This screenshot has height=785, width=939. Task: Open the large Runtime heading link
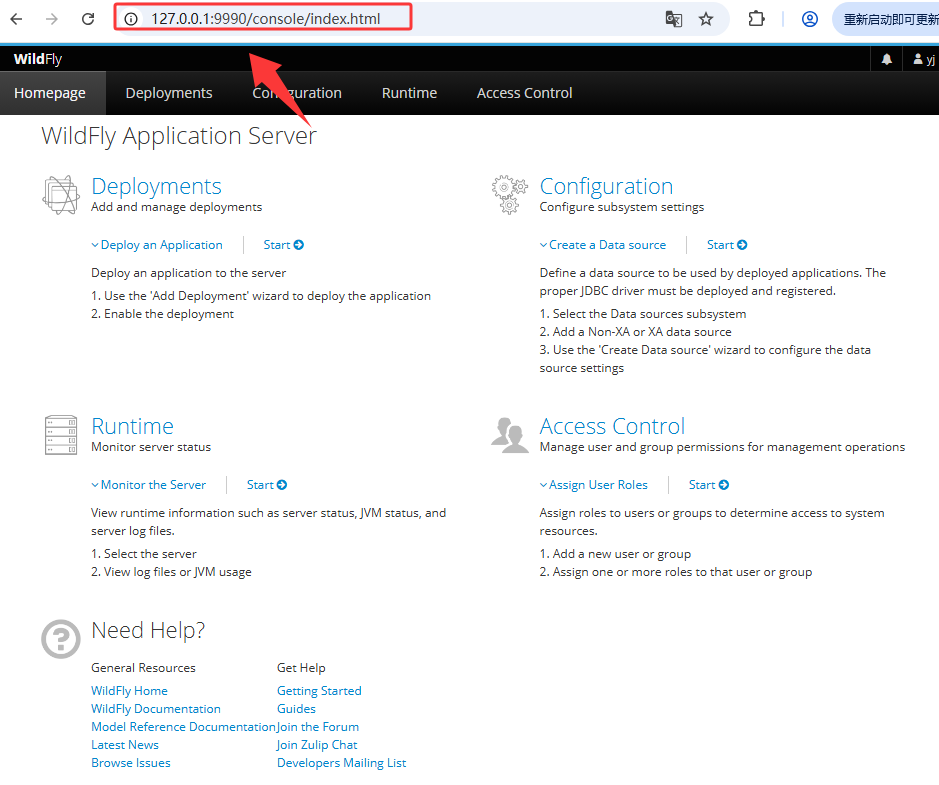point(132,426)
